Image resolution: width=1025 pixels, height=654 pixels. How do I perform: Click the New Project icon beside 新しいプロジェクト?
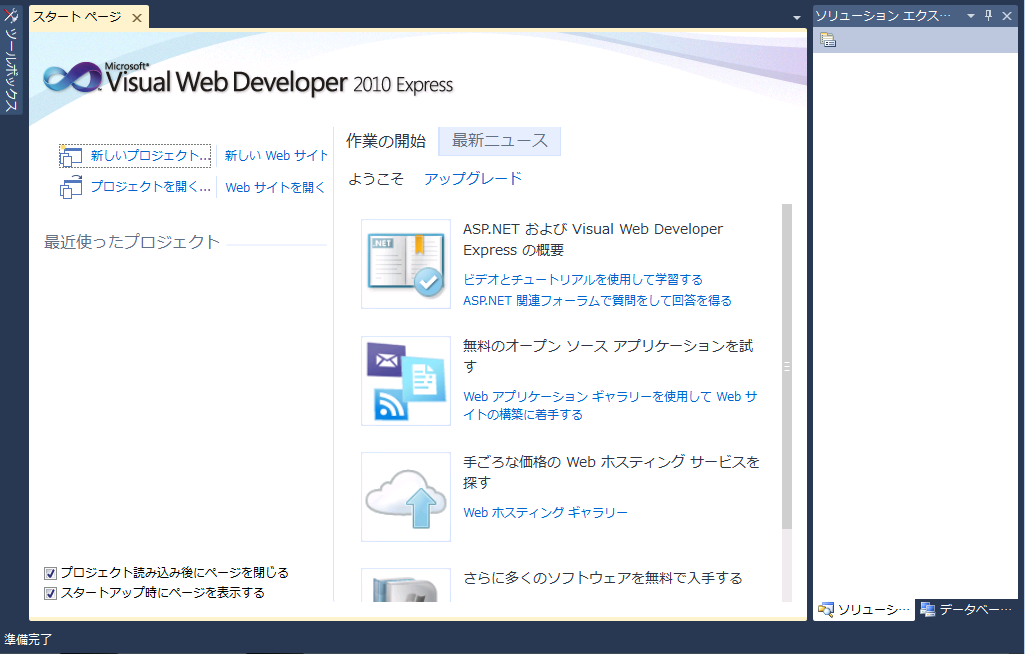click(71, 156)
